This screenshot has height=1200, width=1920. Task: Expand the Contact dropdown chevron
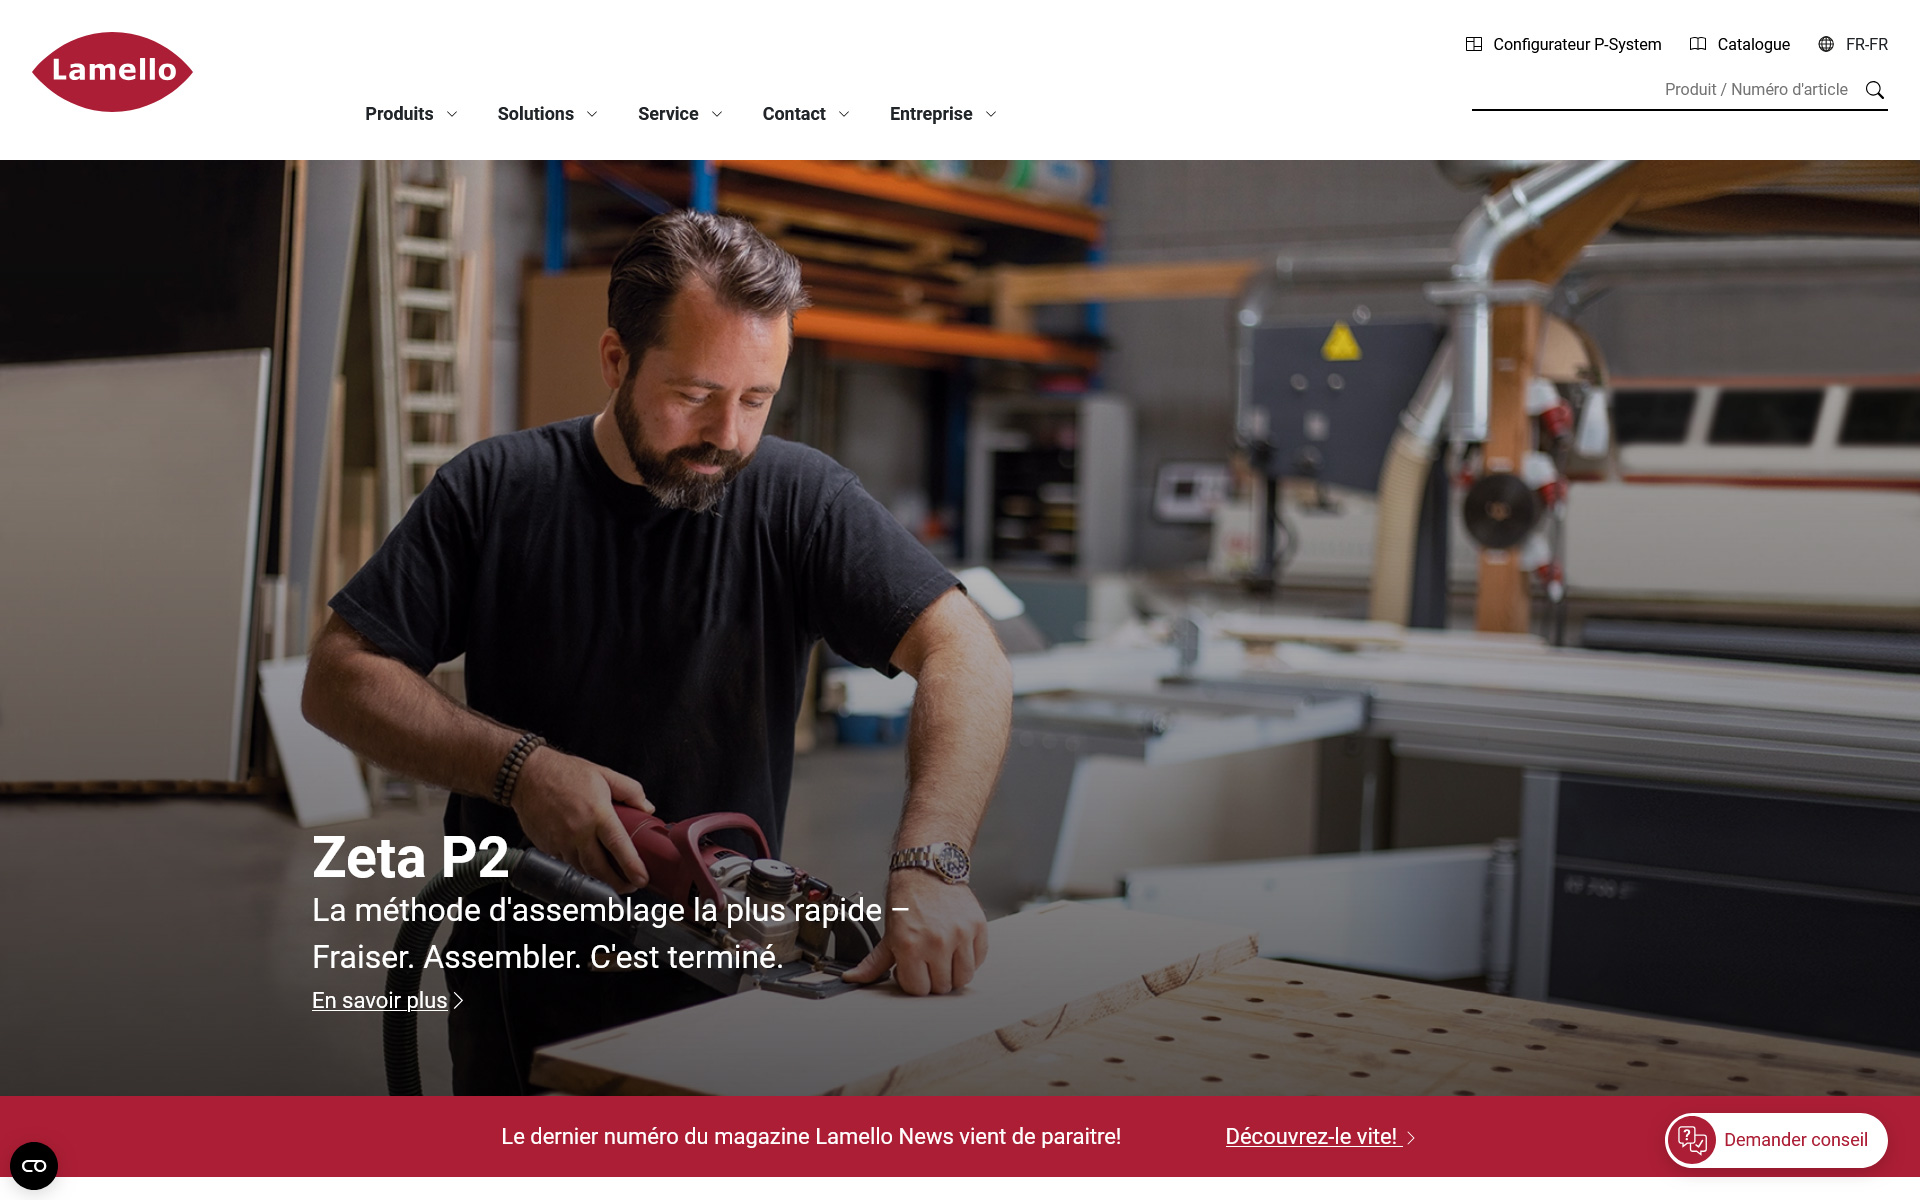pos(844,114)
